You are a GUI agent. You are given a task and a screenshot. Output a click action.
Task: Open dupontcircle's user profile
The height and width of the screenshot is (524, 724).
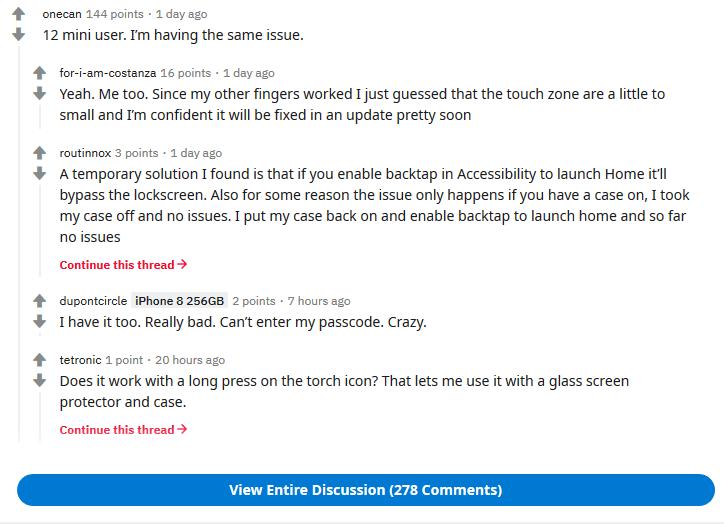93,301
